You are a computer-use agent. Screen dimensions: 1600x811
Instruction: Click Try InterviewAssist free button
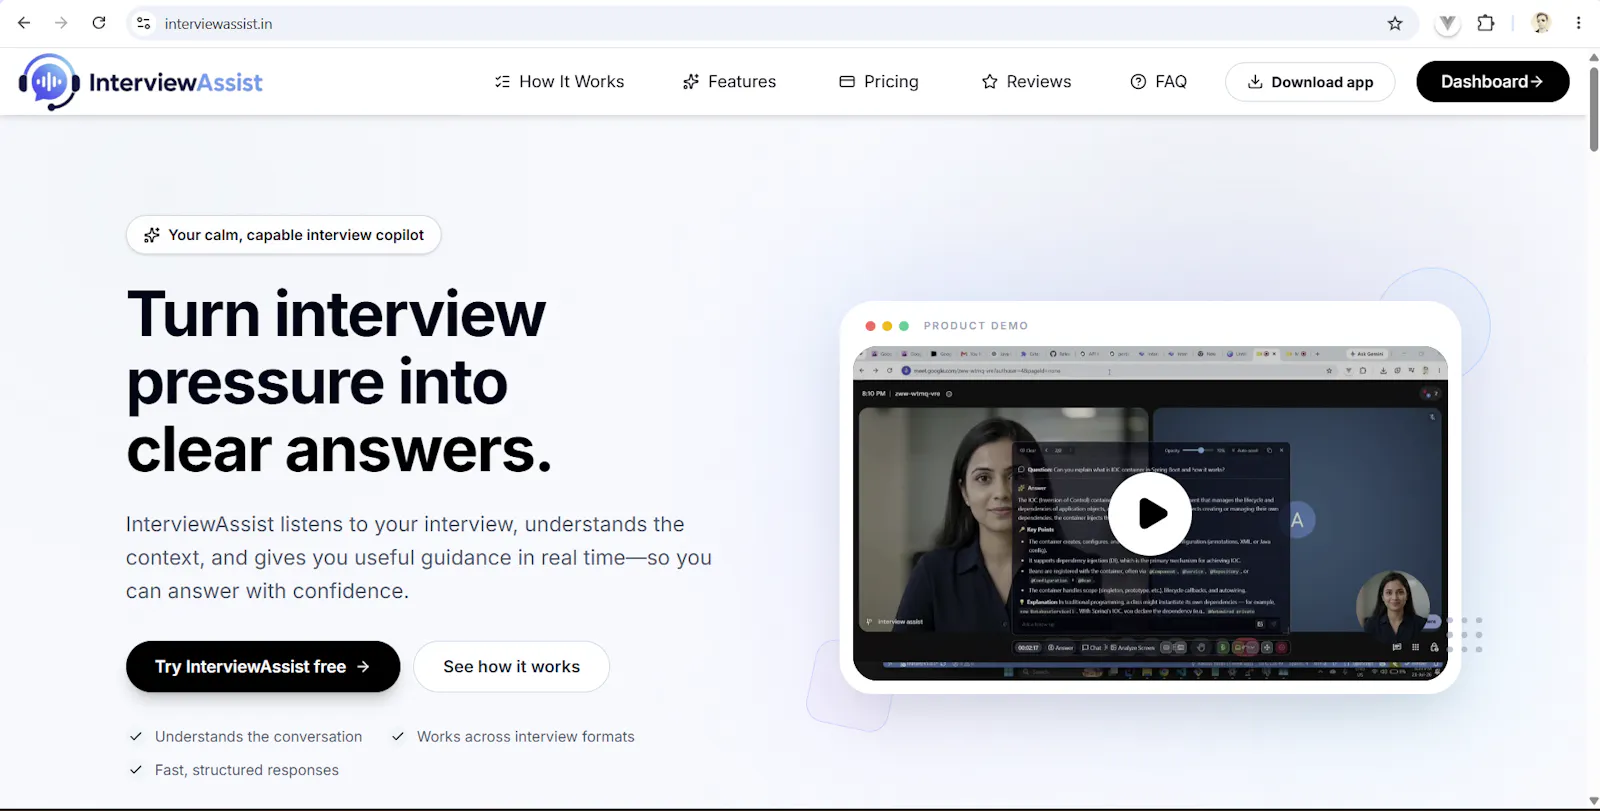click(x=263, y=667)
